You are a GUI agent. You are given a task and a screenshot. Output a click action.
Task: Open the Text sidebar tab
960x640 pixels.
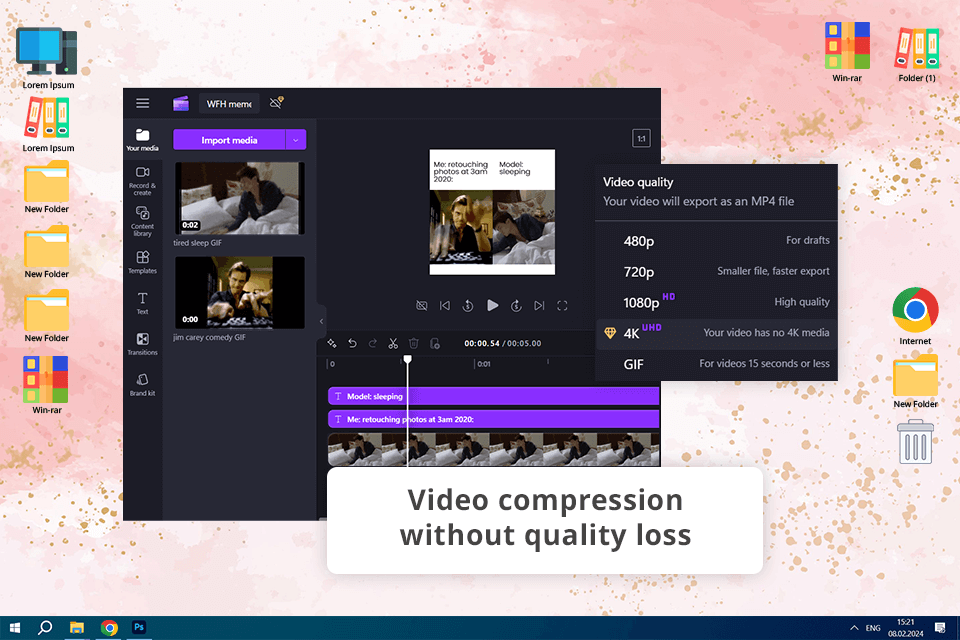pyautogui.click(x=143, y=303)
